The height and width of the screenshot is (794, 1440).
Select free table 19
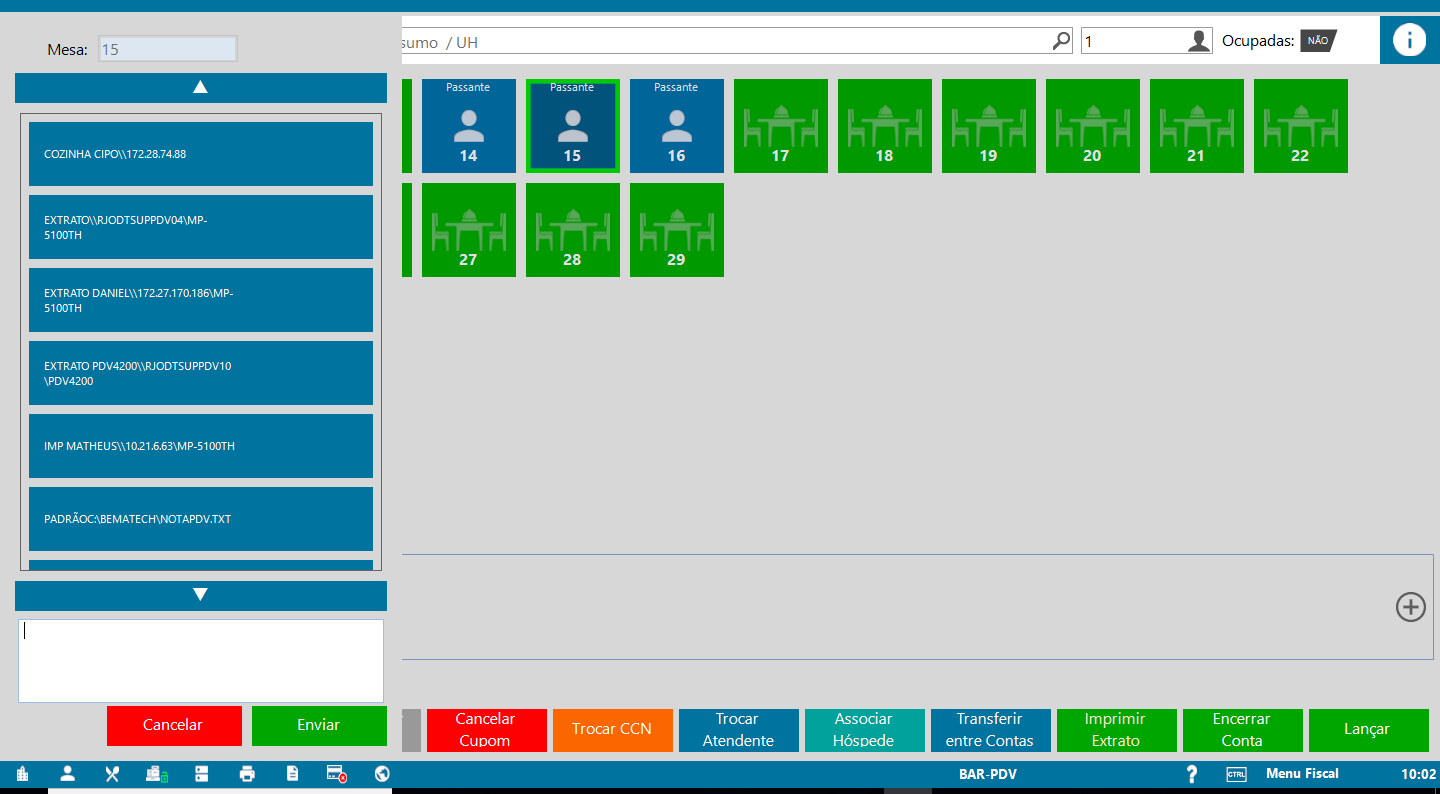coord(989,126)
